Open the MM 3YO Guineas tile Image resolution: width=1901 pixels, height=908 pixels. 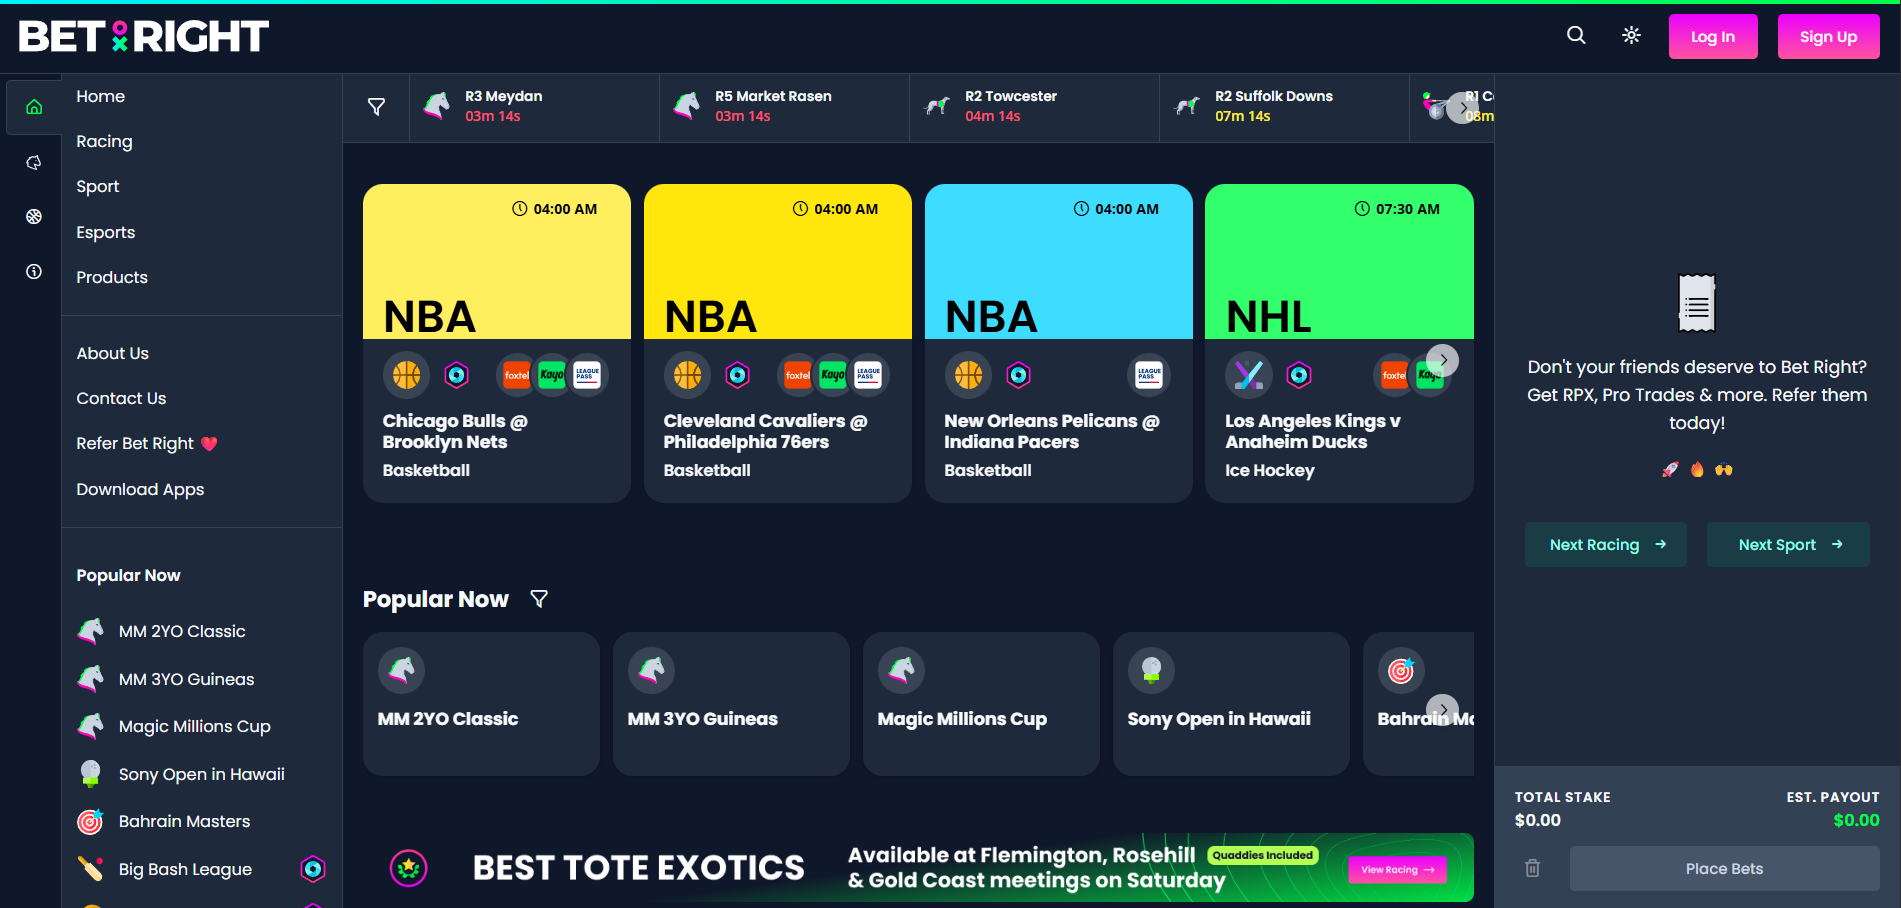[x=731, y=704]
